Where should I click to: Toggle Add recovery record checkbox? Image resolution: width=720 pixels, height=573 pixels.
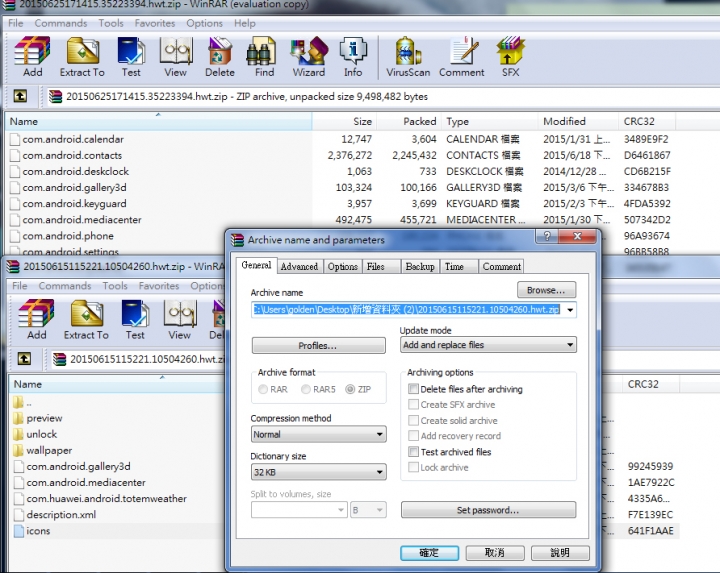coord(413,436)
